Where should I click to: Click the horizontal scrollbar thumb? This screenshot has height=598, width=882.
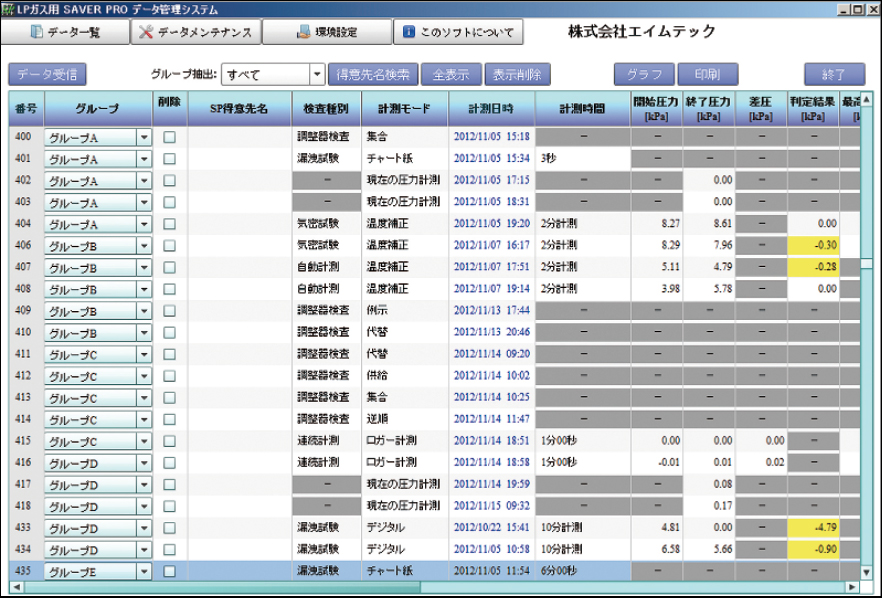point(222,587)
